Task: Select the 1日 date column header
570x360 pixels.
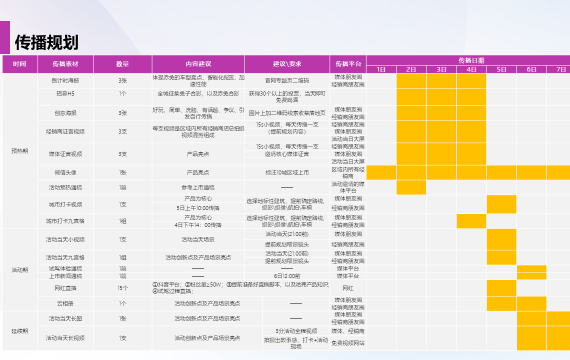Action: pos(381,69)
